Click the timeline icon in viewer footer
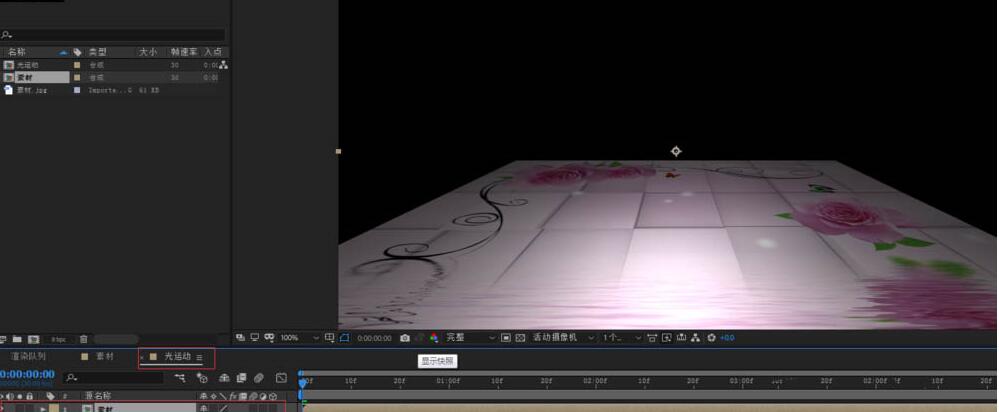Image resolution: width=999 pixels, height=412 pixels. (681, 338)
